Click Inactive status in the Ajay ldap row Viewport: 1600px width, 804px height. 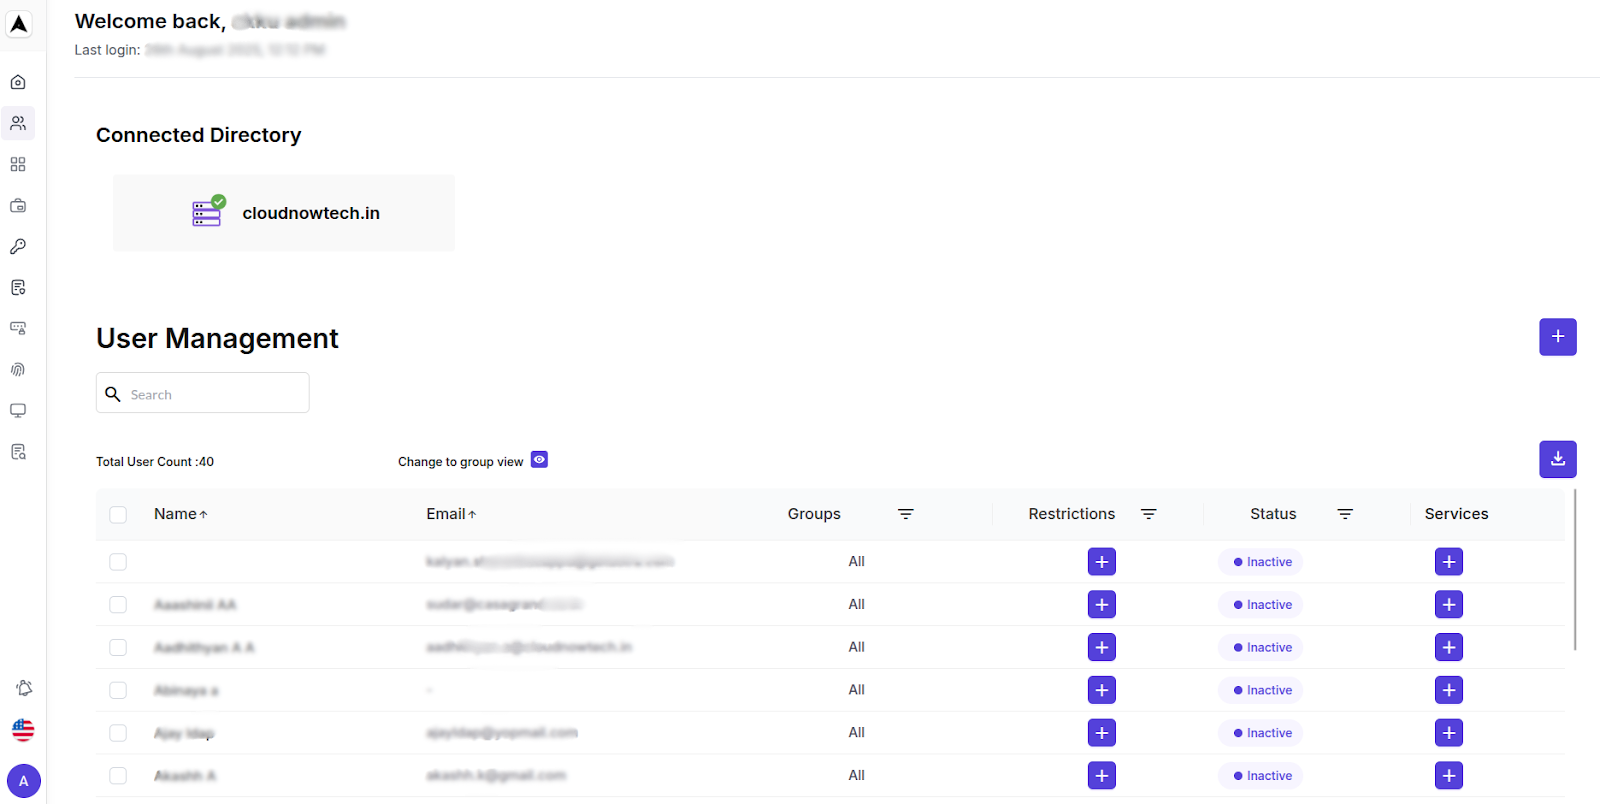pos(1262,733)
